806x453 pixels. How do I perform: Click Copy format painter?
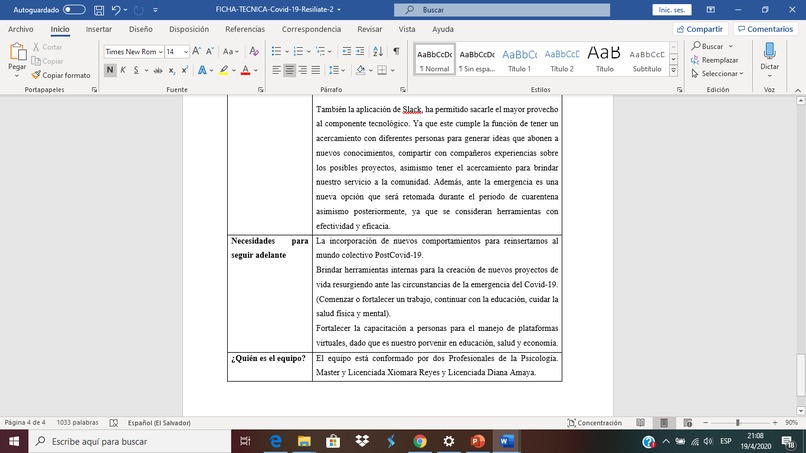point(61,75)
